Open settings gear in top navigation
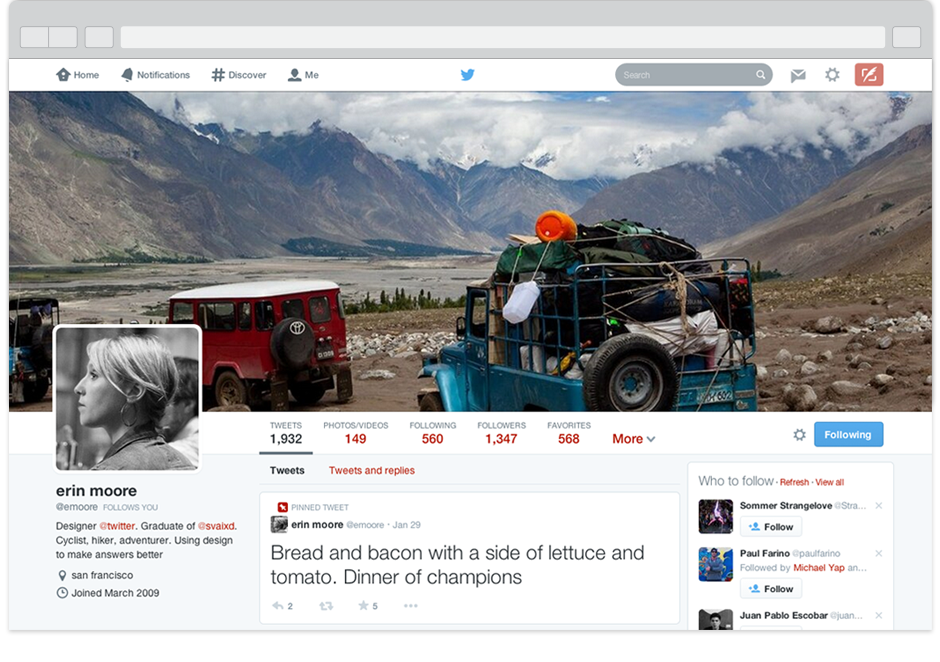This screenshot has width=940, height=662. click(x=832, y=75)
